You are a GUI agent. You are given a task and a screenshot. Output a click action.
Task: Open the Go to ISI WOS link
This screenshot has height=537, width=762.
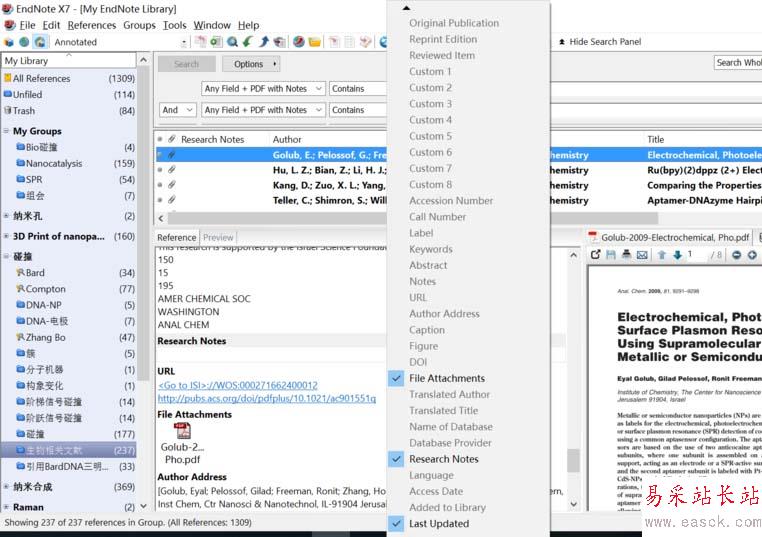[238, 385]
